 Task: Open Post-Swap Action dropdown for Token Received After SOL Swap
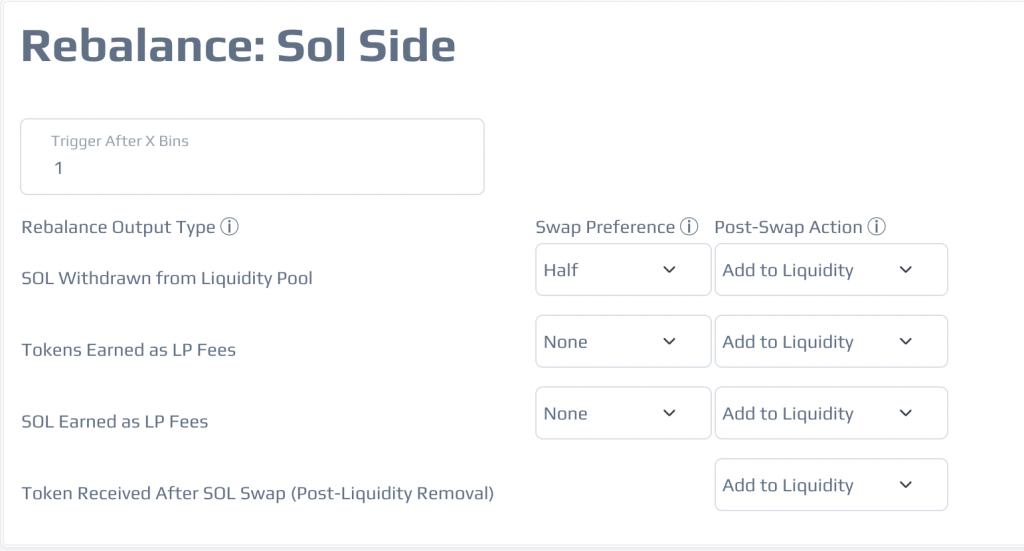coord(831,485)
